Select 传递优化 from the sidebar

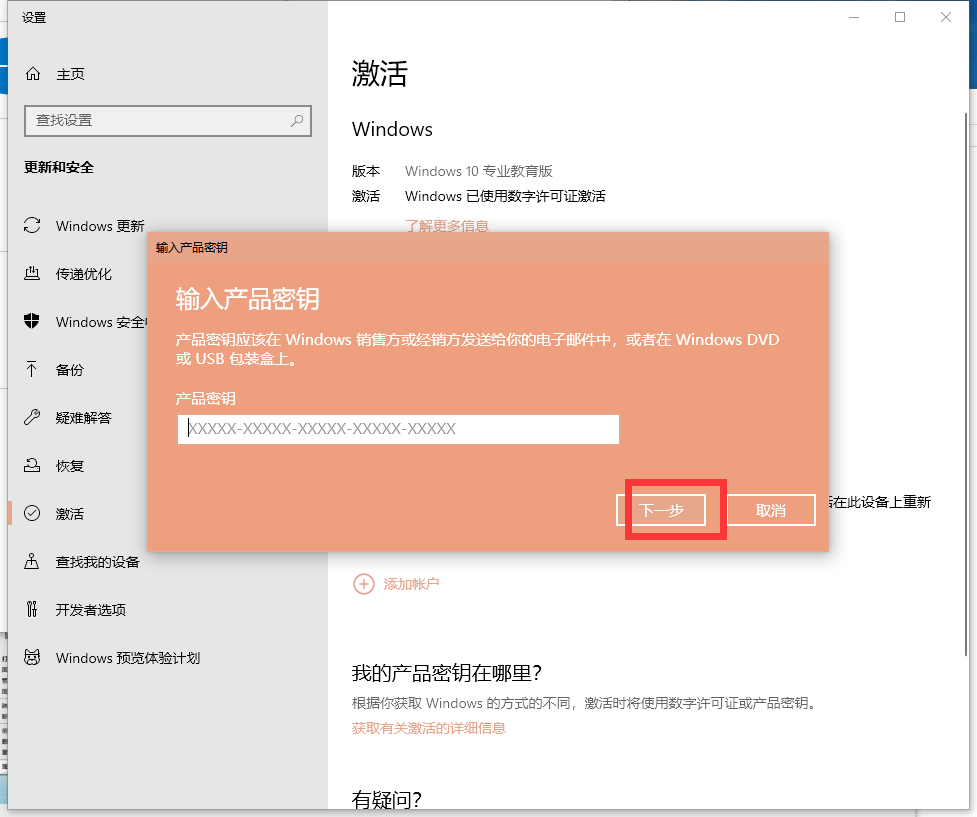pos(80,274)
